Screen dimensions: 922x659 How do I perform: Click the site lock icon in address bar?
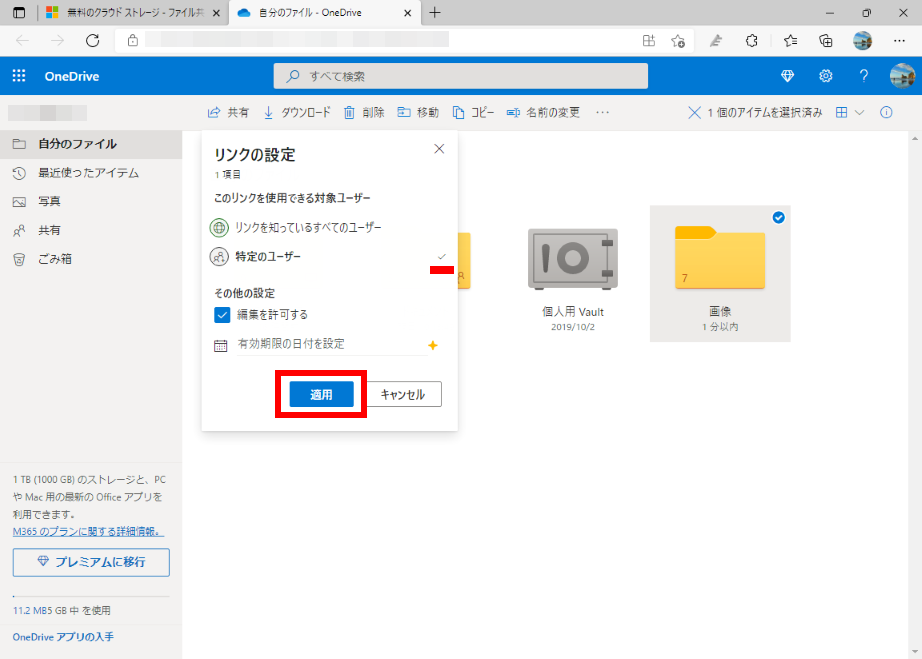tap(133, 41)
